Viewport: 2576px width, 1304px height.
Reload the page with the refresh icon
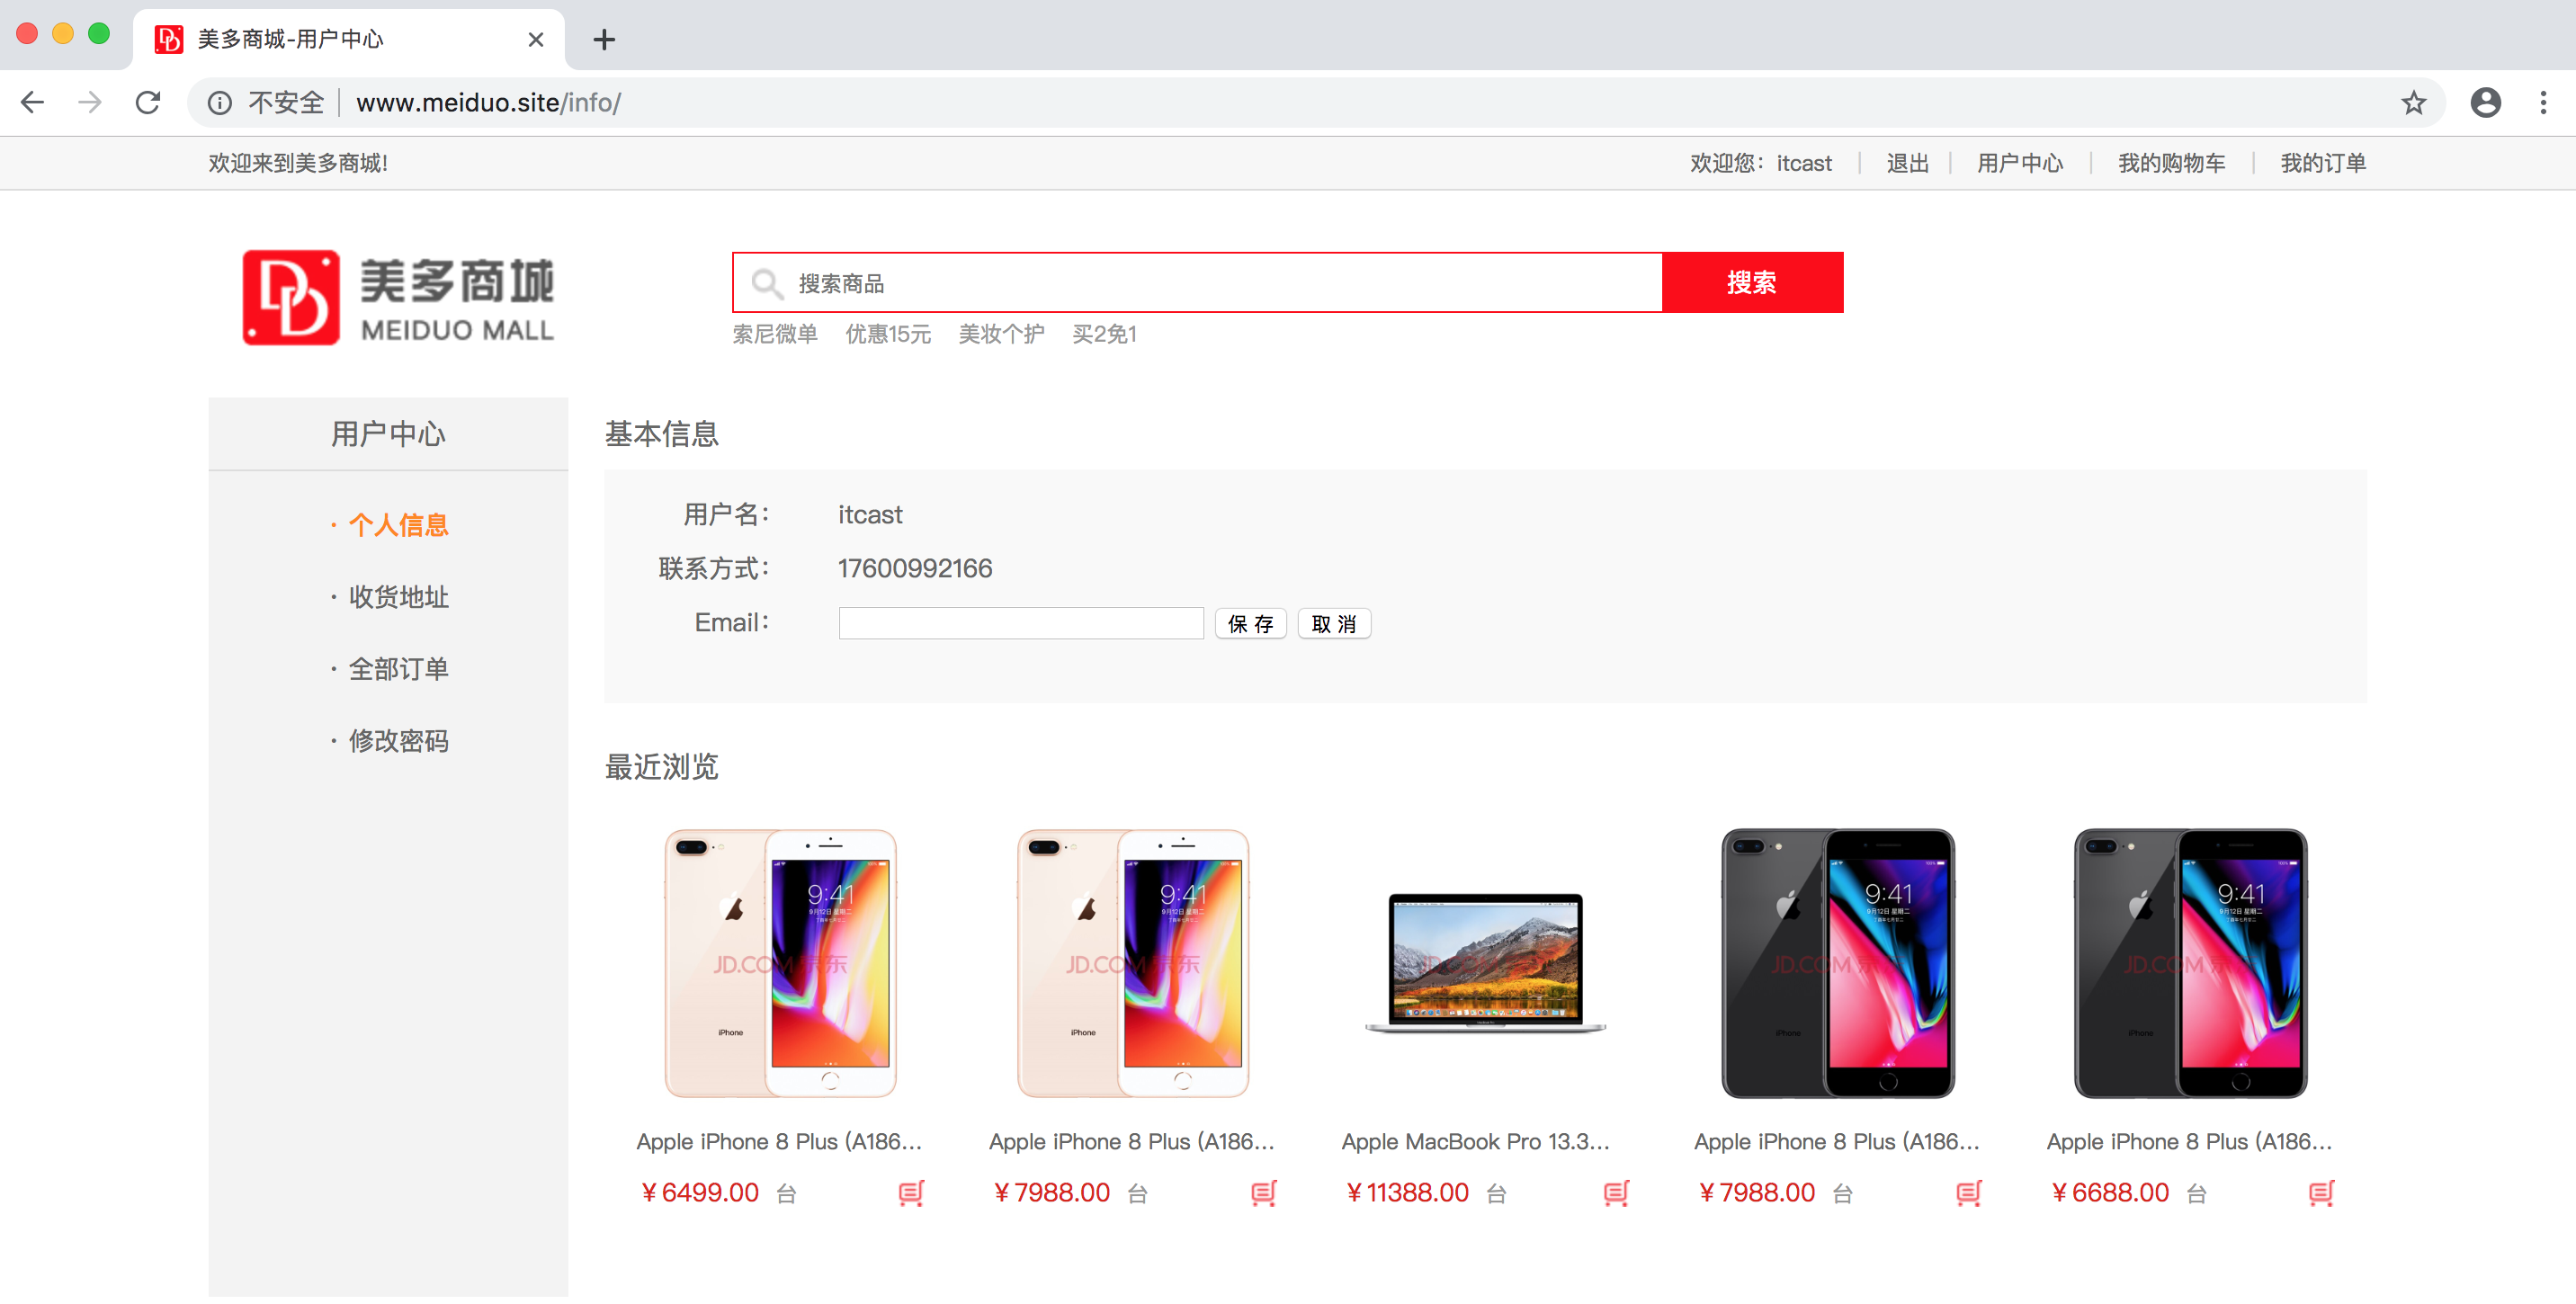(148, 103)
